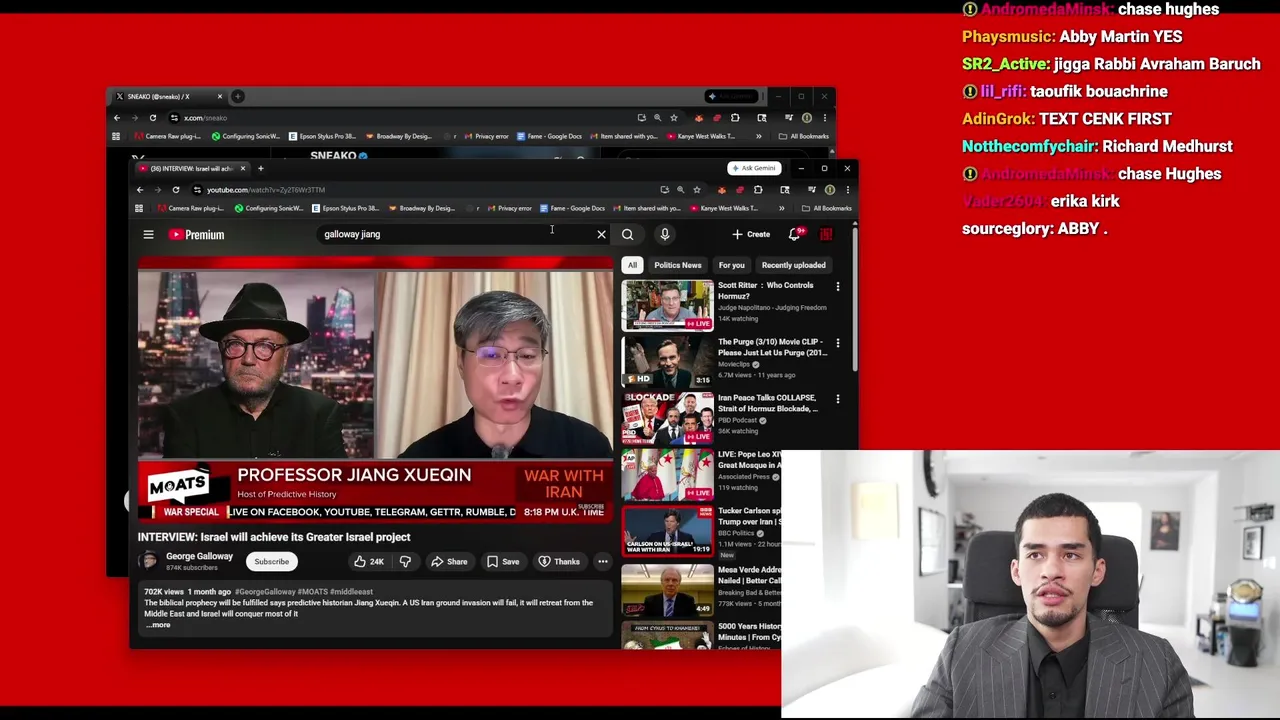Screen dimensions: 1280x720
Task: Open options for The Purge movie clip
Action: coord(838,342)
